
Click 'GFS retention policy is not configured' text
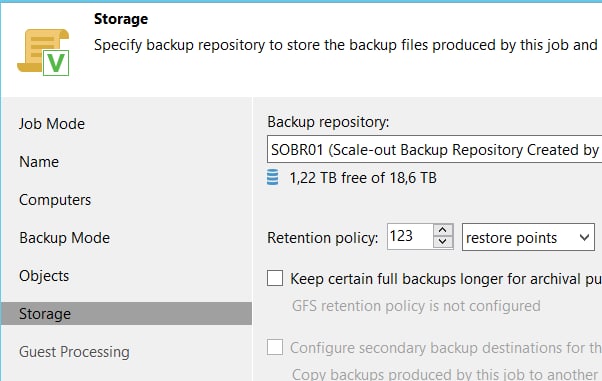416,306
